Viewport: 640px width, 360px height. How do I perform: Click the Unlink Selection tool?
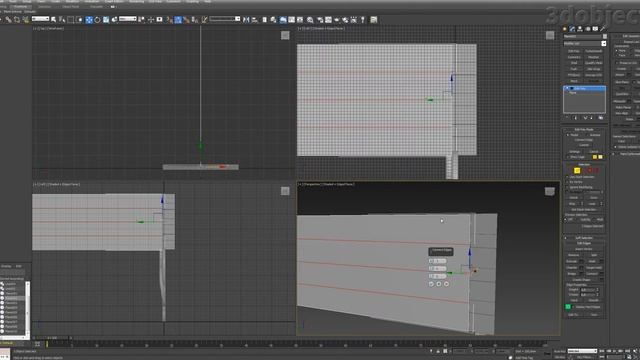tap(17, 20)
